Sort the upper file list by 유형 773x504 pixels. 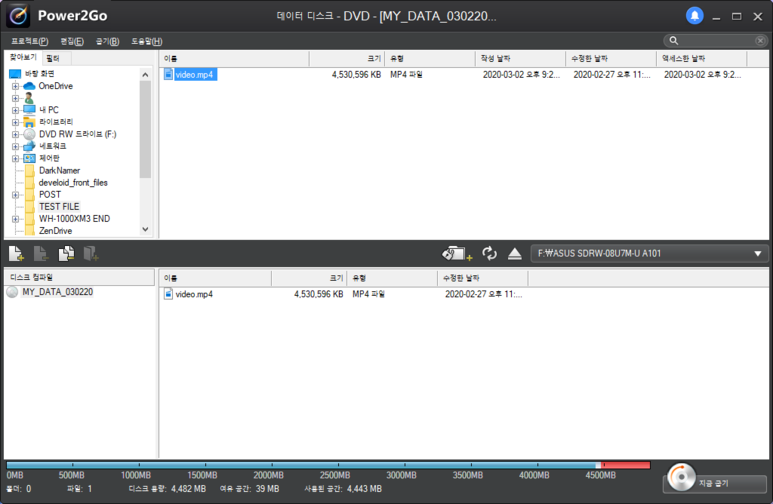point(430,59)
